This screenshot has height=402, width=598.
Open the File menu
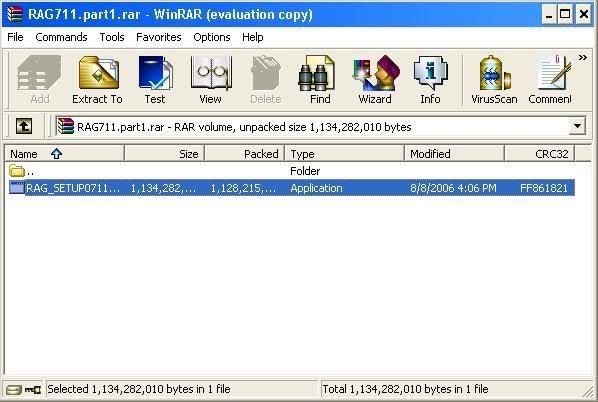(x=15, y=37)
